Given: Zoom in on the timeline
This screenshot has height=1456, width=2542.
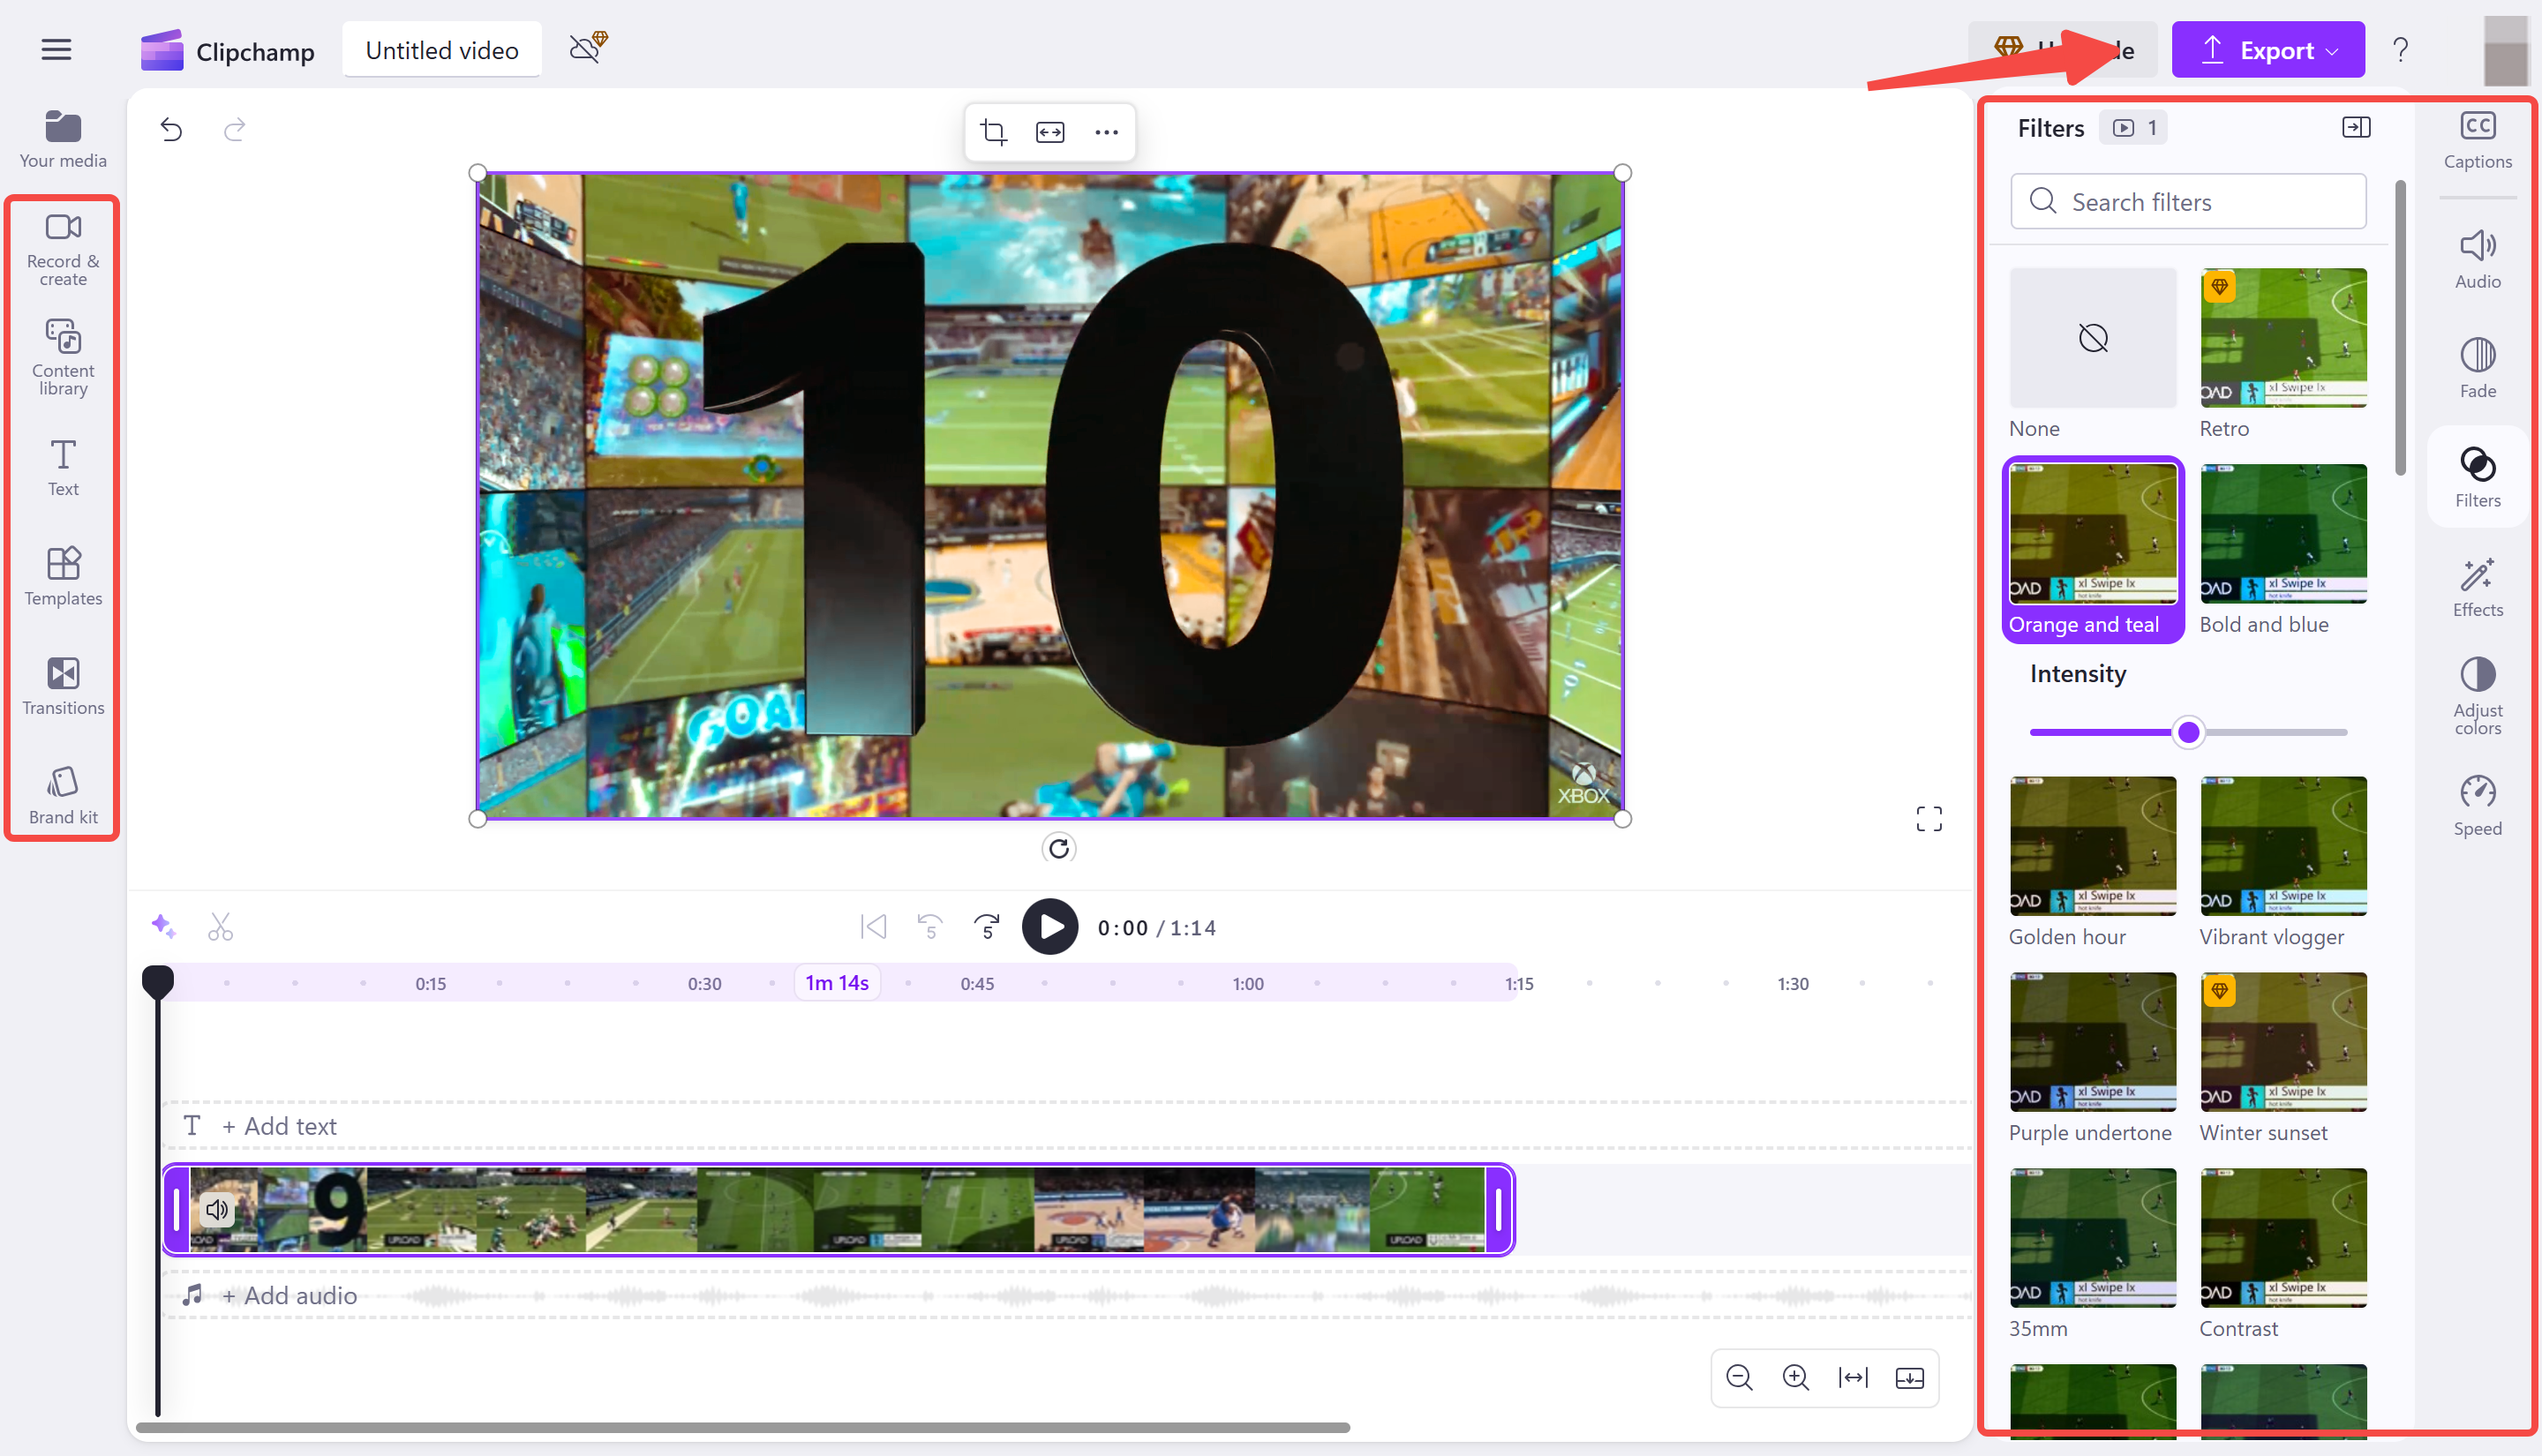Looking at the screenshot, I should pyautogui.click(x=1796, y=1377).
